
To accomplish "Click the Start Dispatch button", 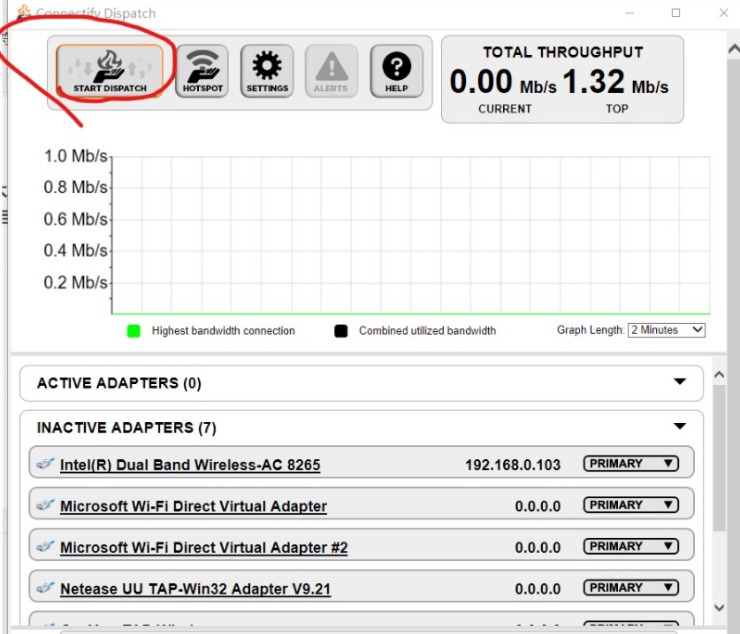I will coord(109,71).
